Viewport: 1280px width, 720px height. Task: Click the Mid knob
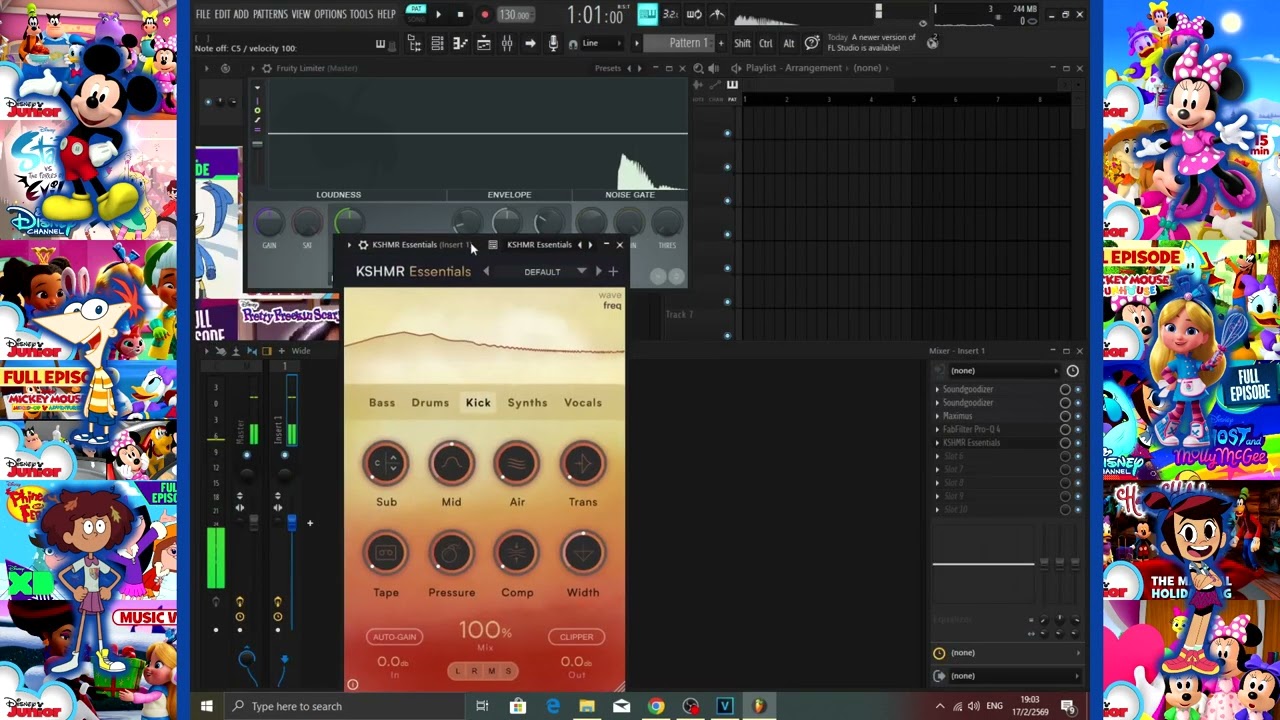[451, 464]
